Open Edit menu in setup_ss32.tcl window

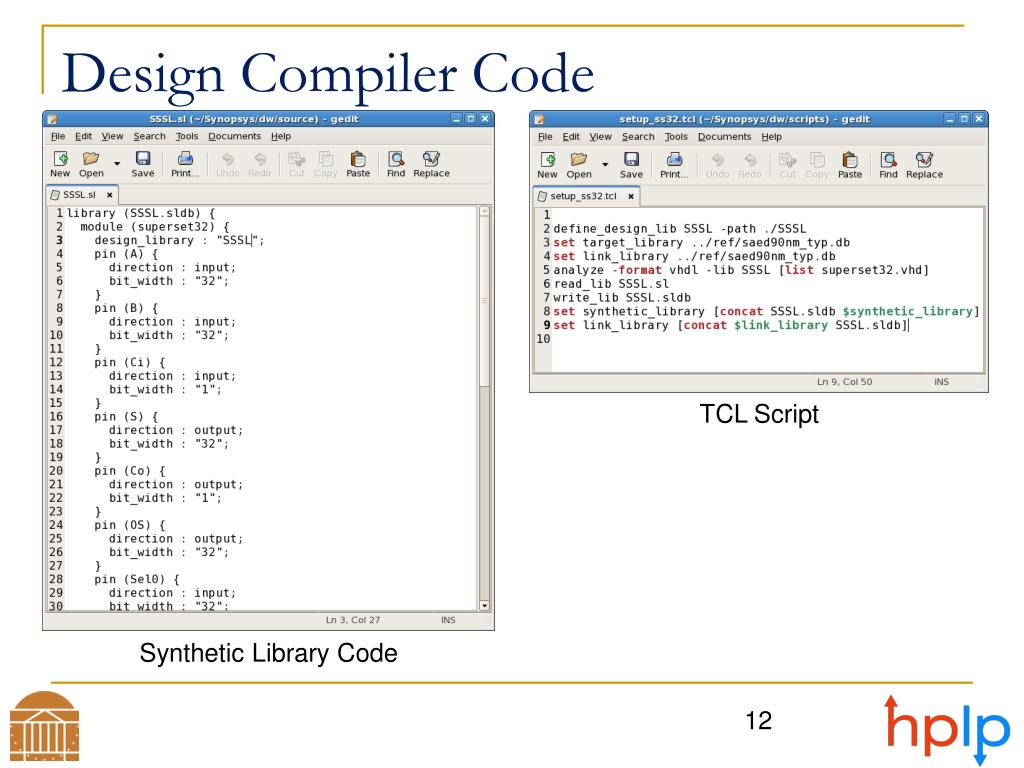pyautogui.click(x=571, y=136)
